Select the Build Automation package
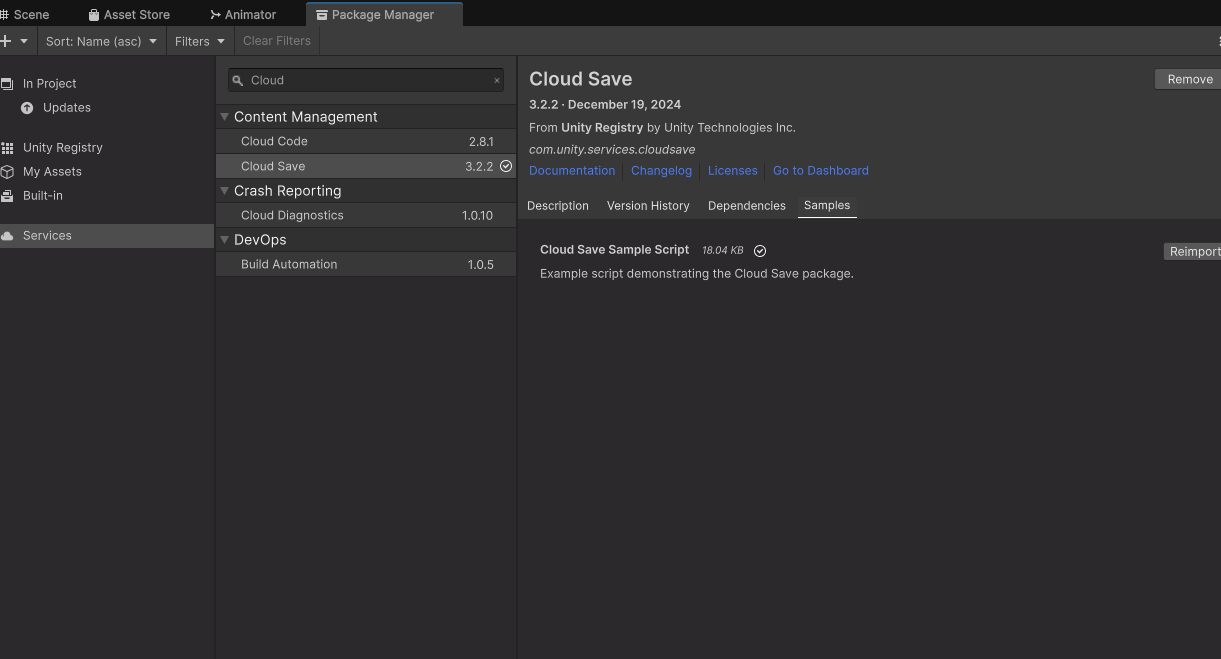This screenshot has height=659, width=1221. (289, 265)
